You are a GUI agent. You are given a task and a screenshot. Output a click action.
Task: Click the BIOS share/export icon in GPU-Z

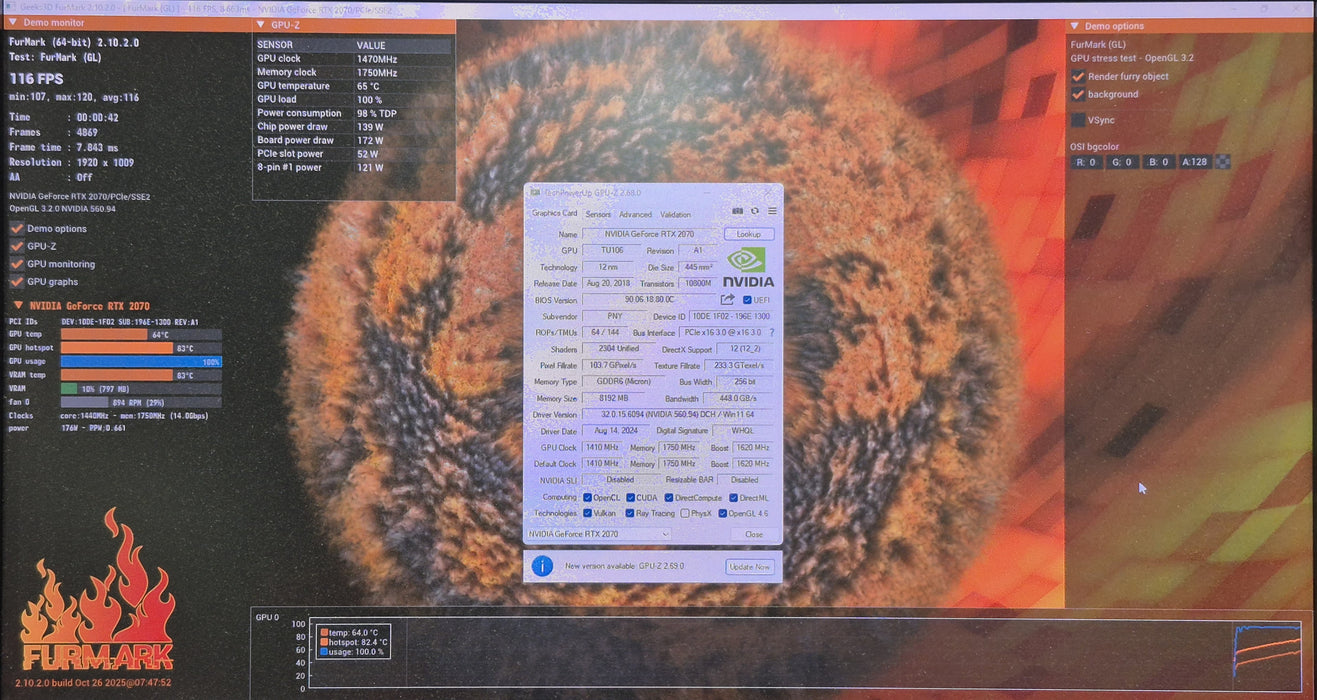[x=727, y=299]
